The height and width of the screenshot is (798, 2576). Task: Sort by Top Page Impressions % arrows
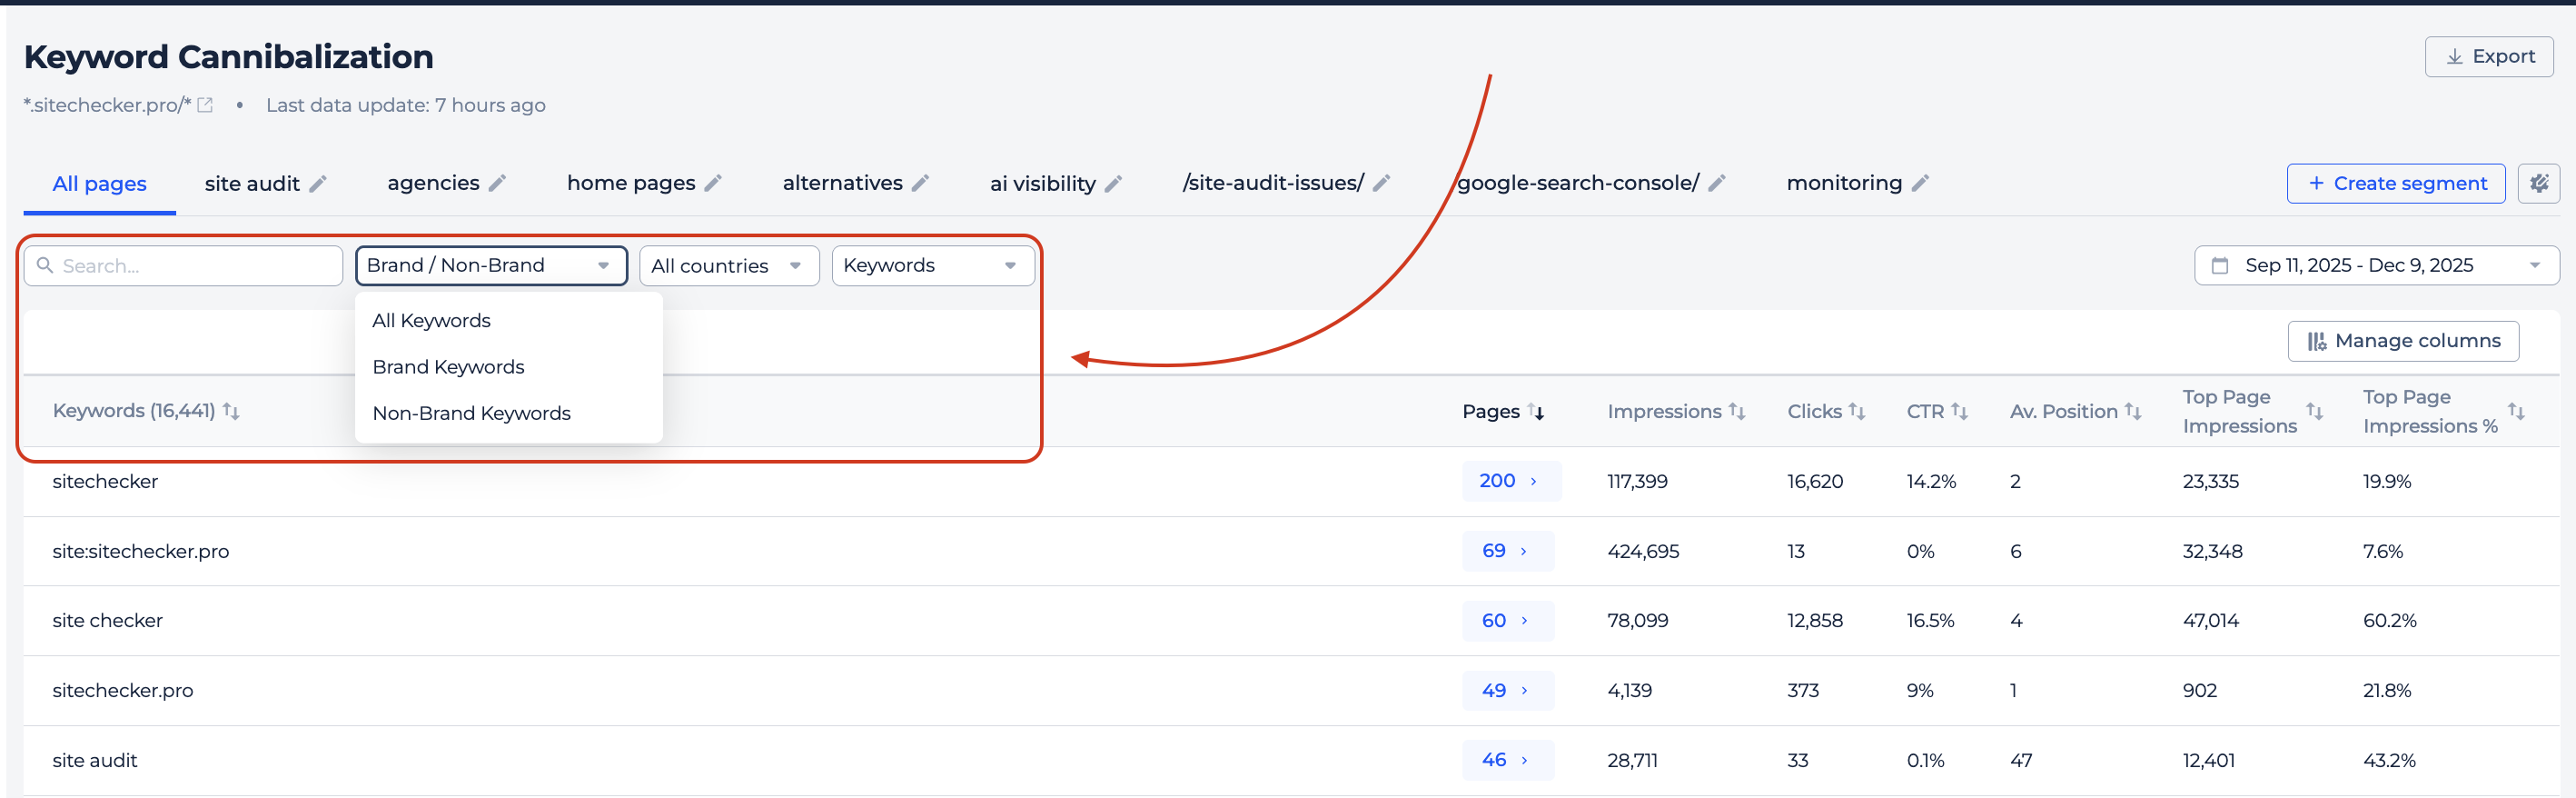2517,411
